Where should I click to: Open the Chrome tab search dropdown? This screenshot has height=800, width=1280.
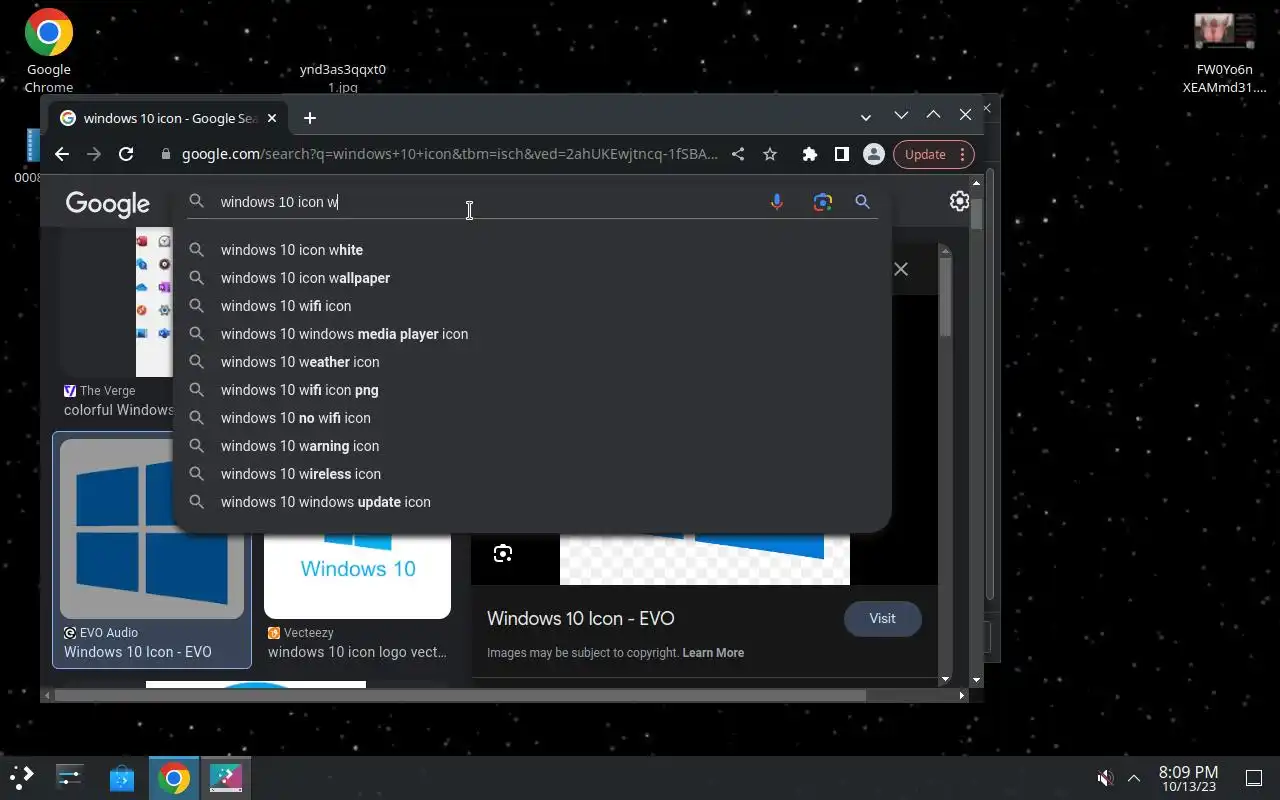(866, 117)
